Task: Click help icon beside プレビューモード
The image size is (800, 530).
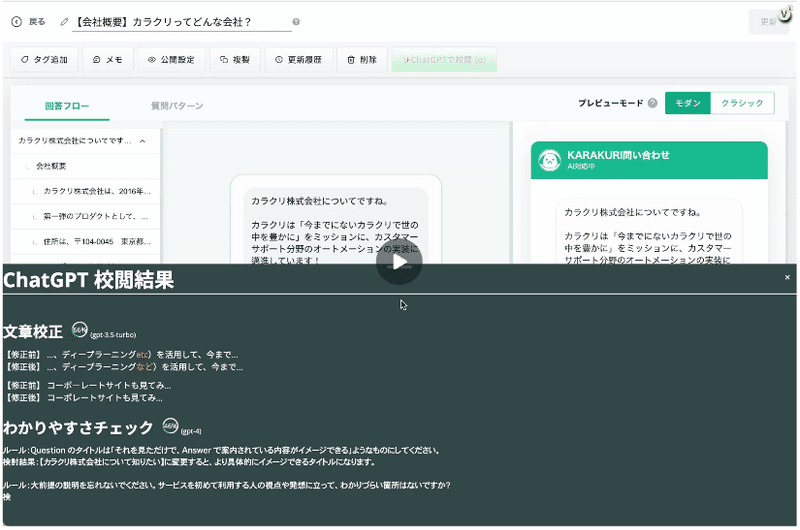Action: click(x=652, y=103)
